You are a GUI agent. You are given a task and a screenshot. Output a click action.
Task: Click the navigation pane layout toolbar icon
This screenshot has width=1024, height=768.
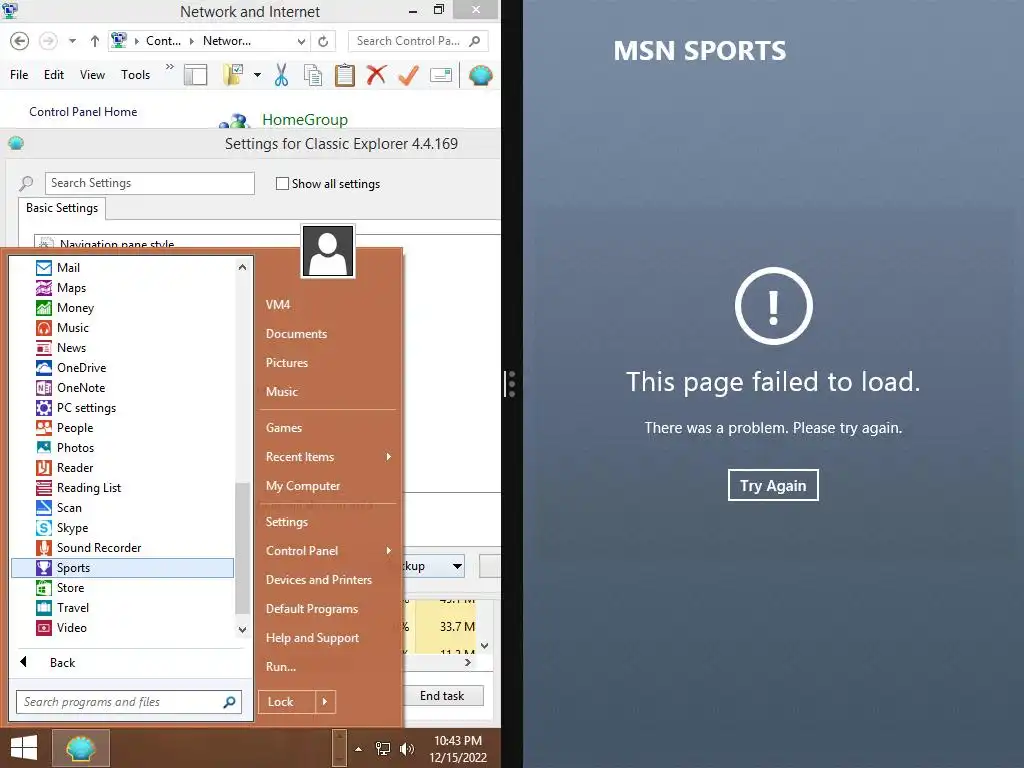click(195, 75)
